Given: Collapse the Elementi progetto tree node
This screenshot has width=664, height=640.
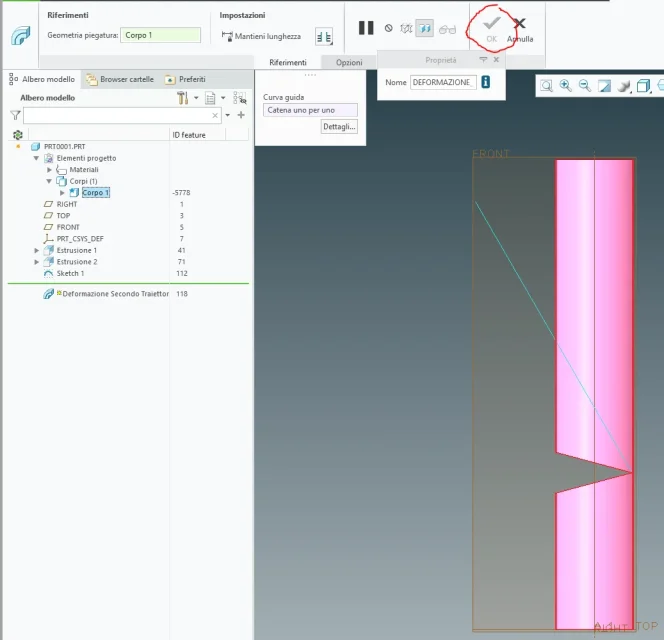Looking at the screenshot, I should (x=37, y=158).
